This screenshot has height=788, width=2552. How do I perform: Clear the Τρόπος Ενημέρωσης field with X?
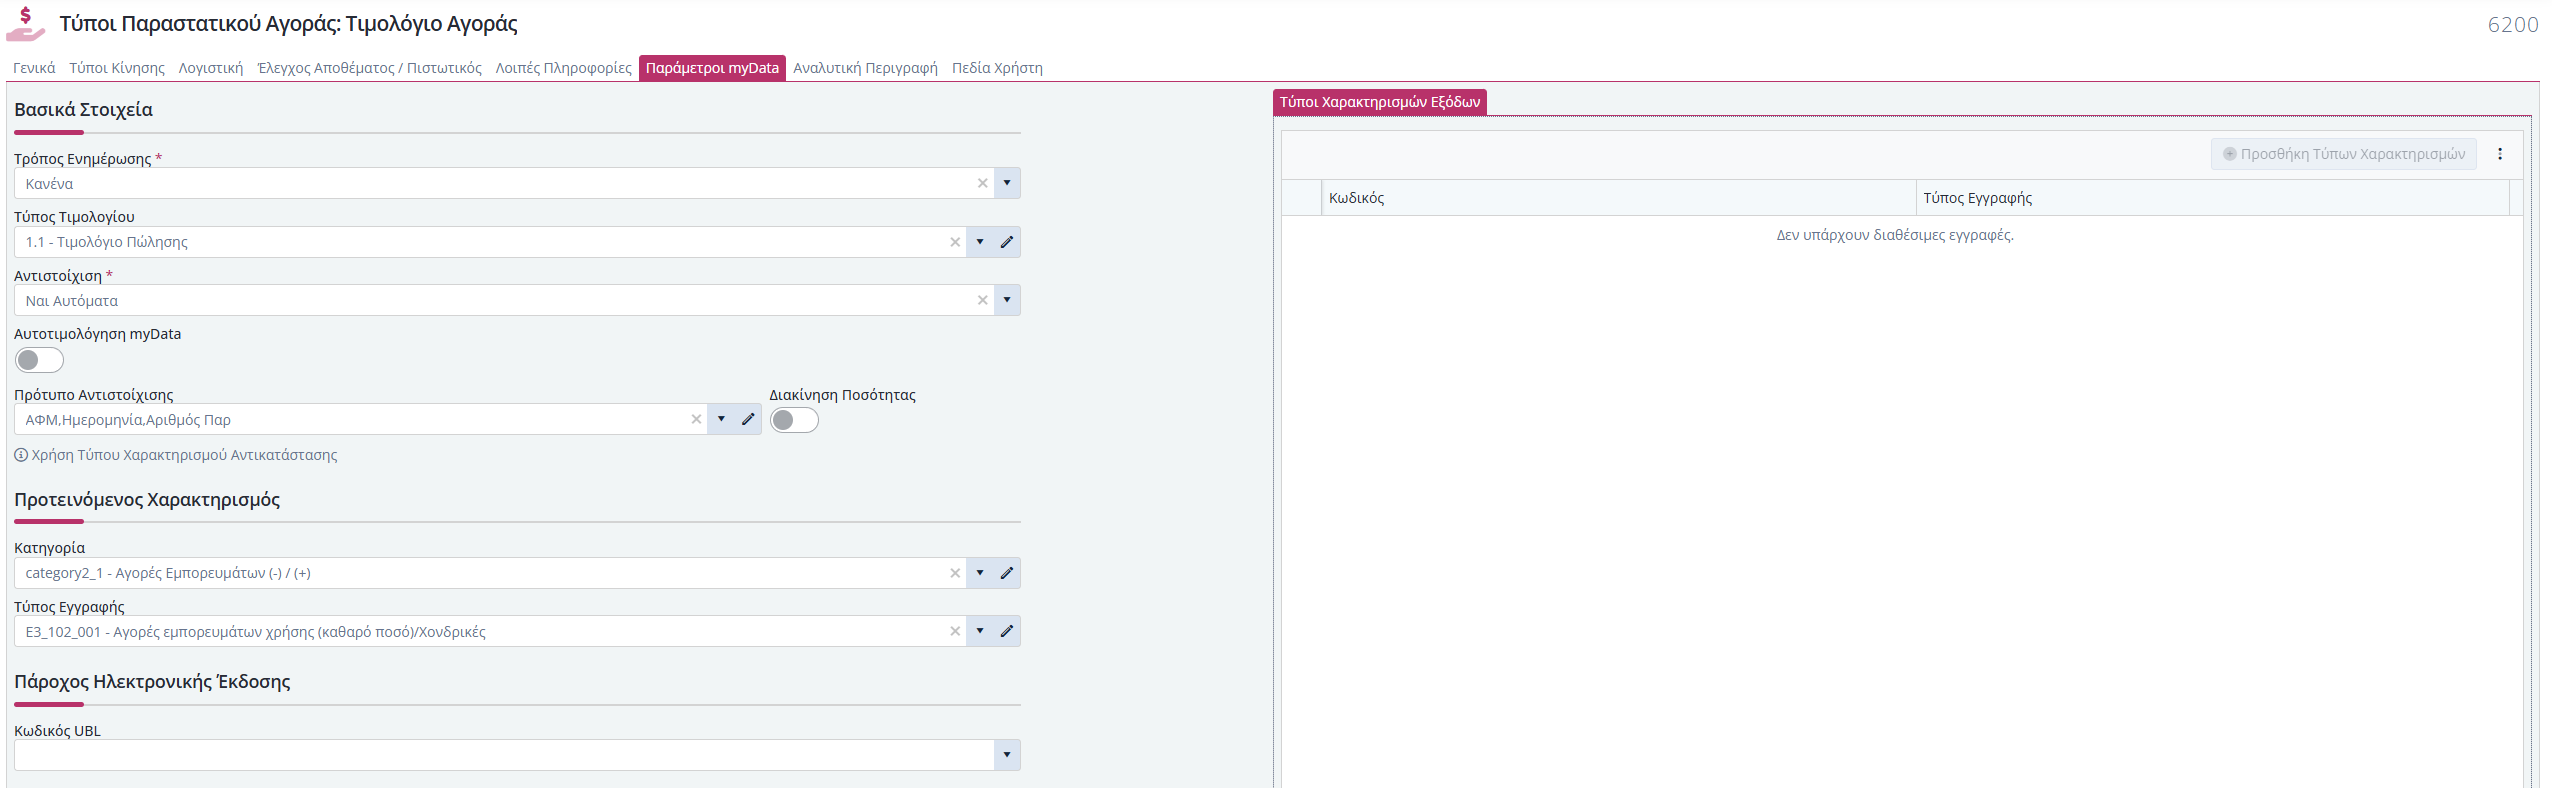point(982,184)
